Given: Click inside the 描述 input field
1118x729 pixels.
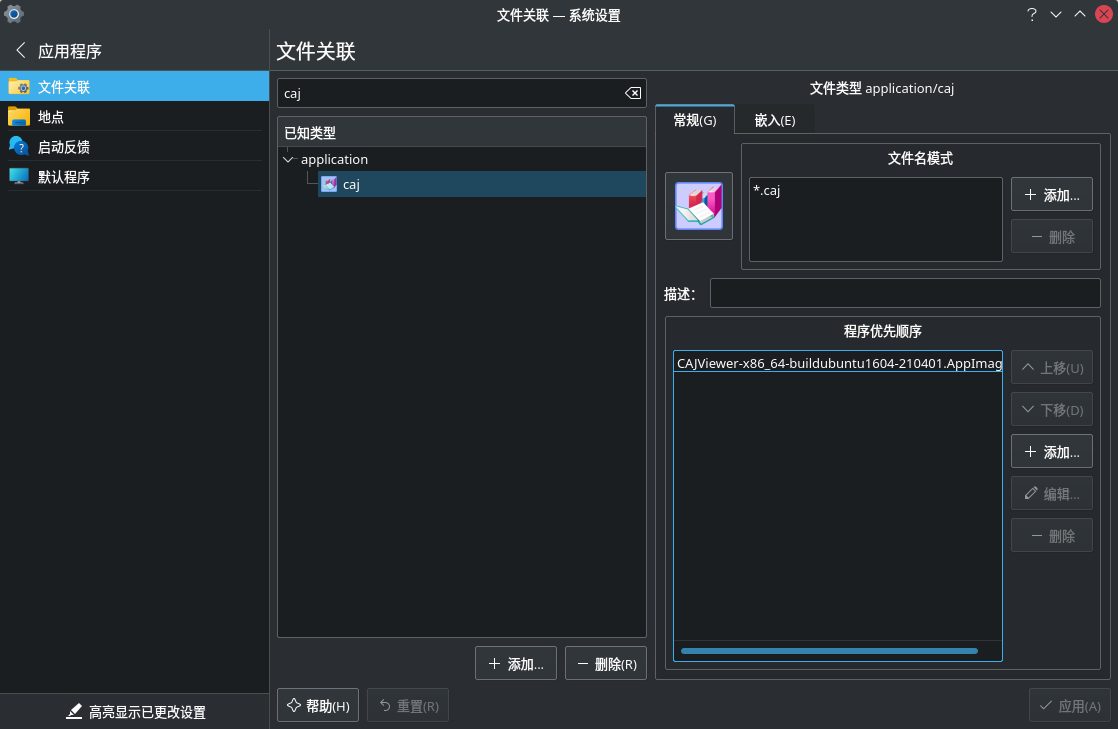Looking at the screenshot, I should (905, 292).
